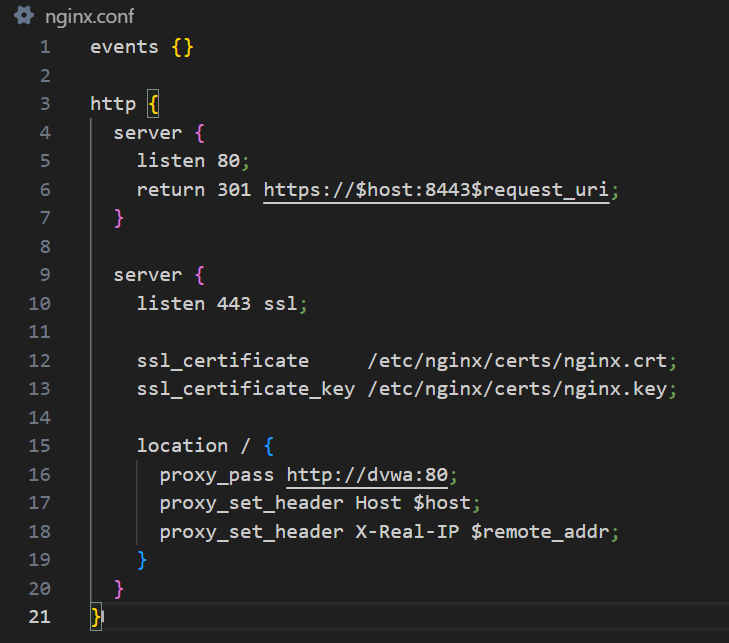729x643 pixels.
Task: Click 'server' on line 9
Action: [147, 275]
